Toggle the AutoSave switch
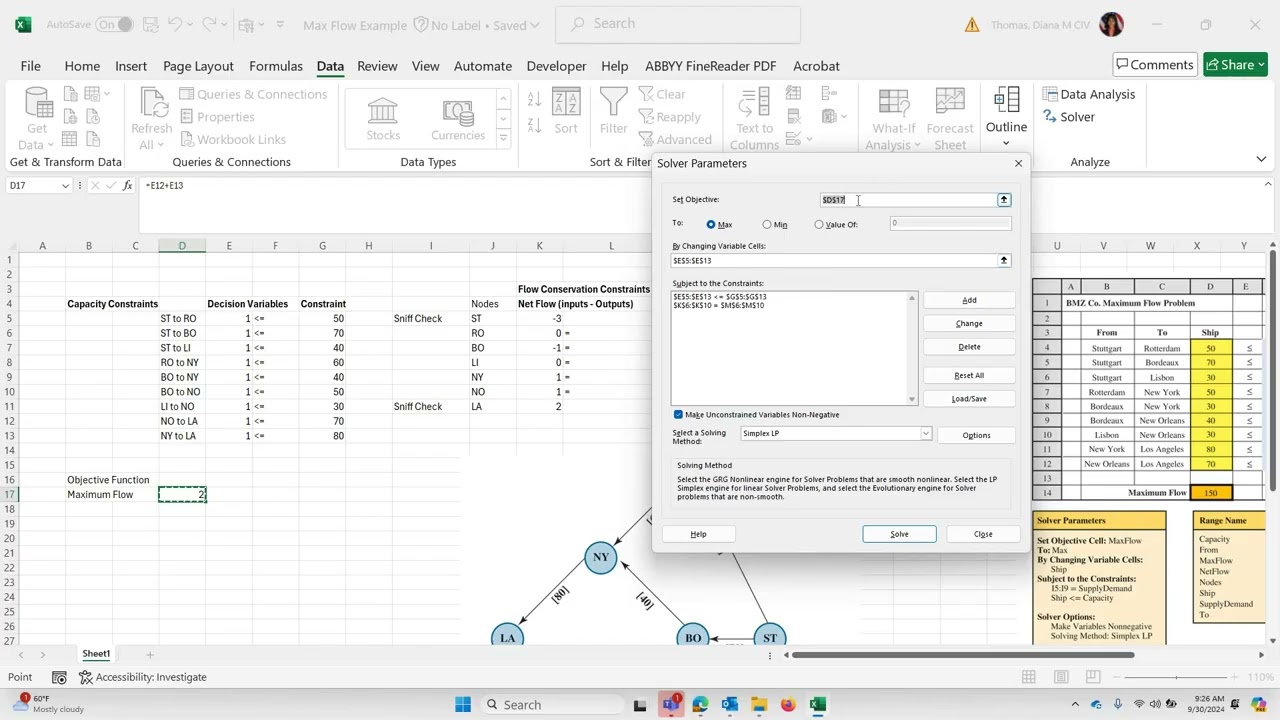This screenshot has width=1280, height=720. tap(114, 24)
